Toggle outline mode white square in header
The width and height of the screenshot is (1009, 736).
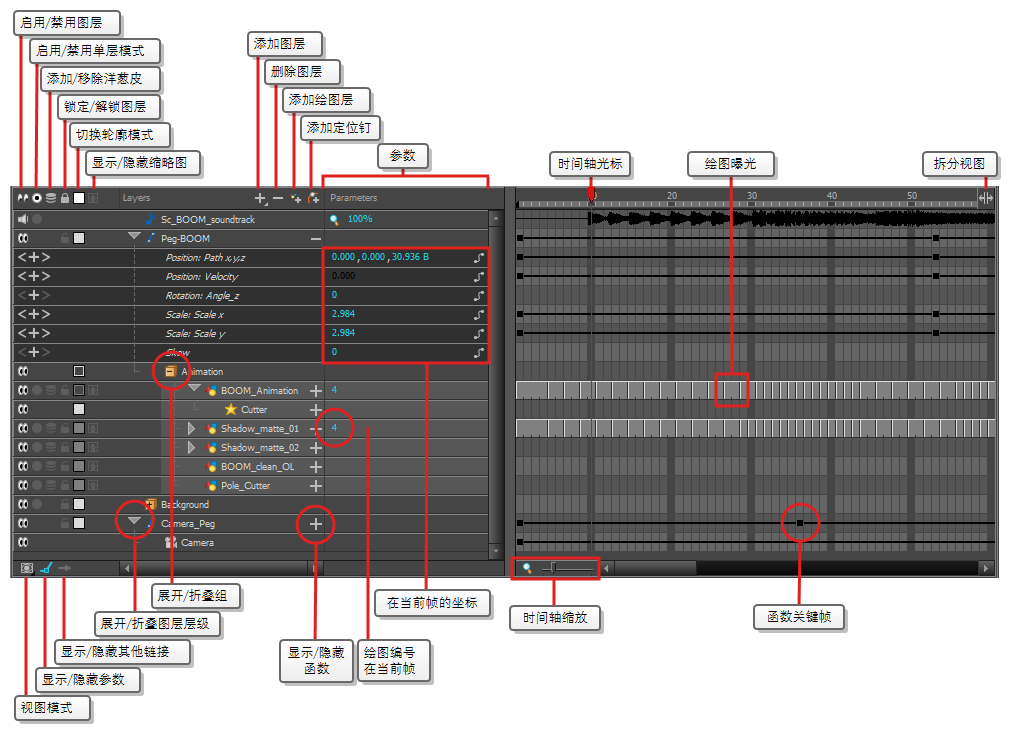point(79,198)
